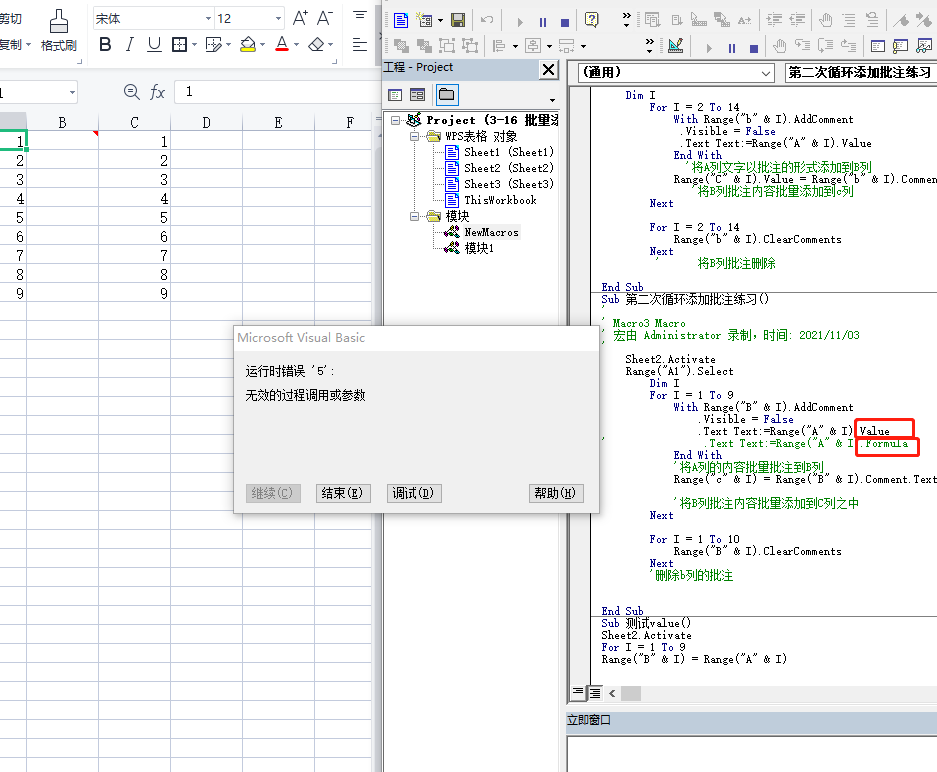This screenshot has width=937, height=772.
Task: Click 帮助(H) button in error dialog
Action: pos(555,493)
